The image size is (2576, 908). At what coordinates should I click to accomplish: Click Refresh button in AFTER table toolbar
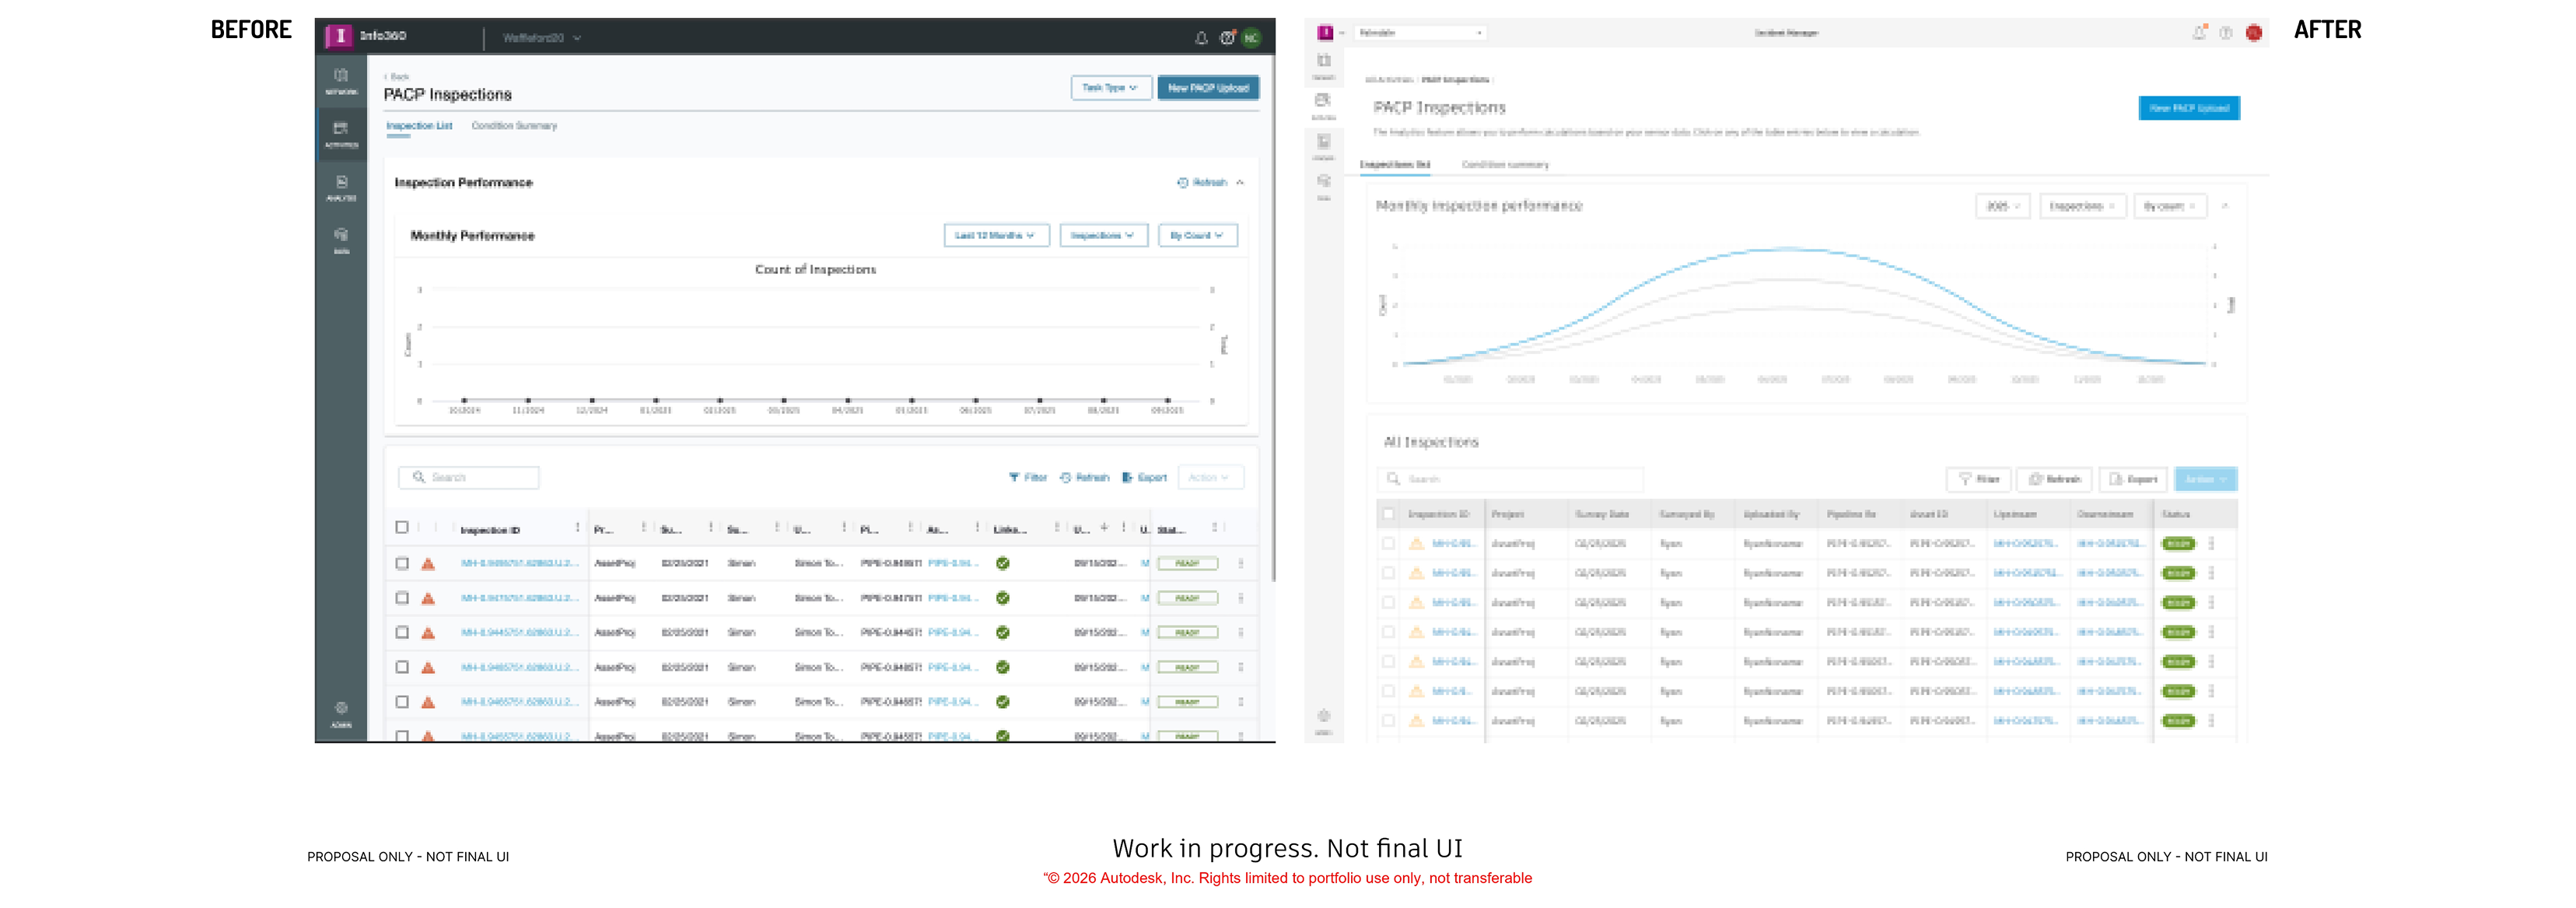(x=2055, y=480)
